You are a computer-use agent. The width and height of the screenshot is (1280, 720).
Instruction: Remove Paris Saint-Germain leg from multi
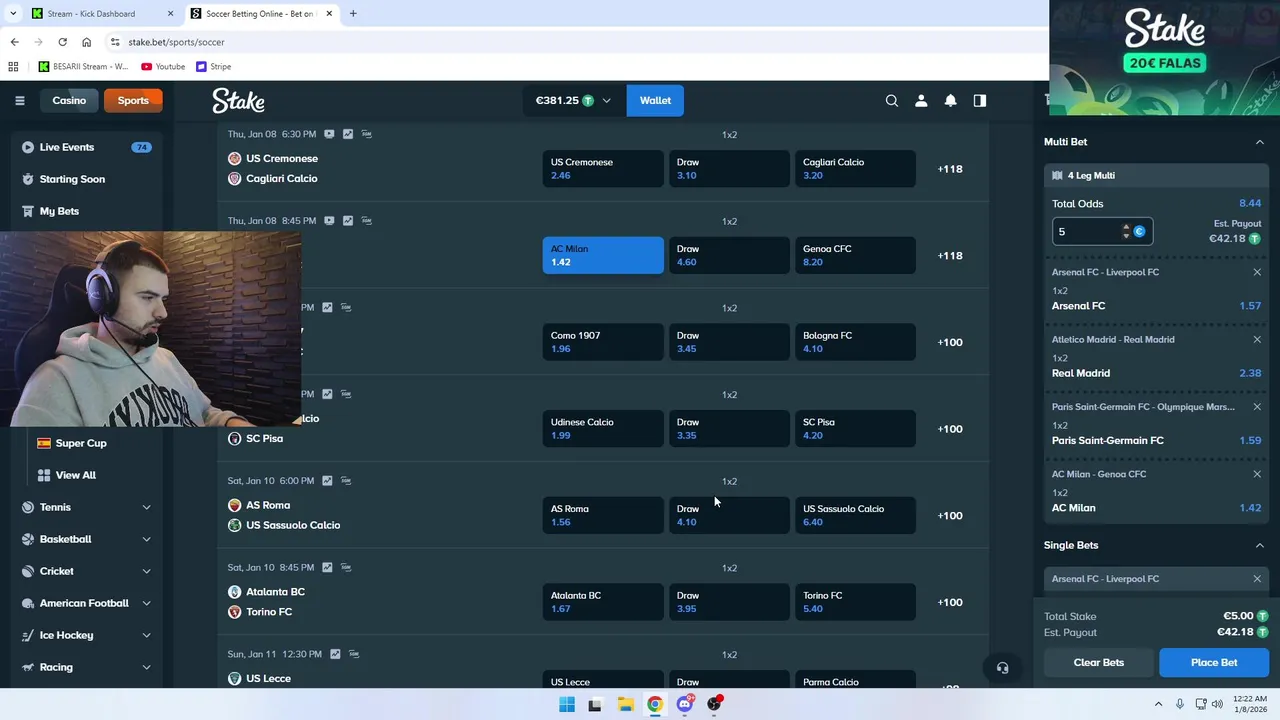(x=1257, y=407)
